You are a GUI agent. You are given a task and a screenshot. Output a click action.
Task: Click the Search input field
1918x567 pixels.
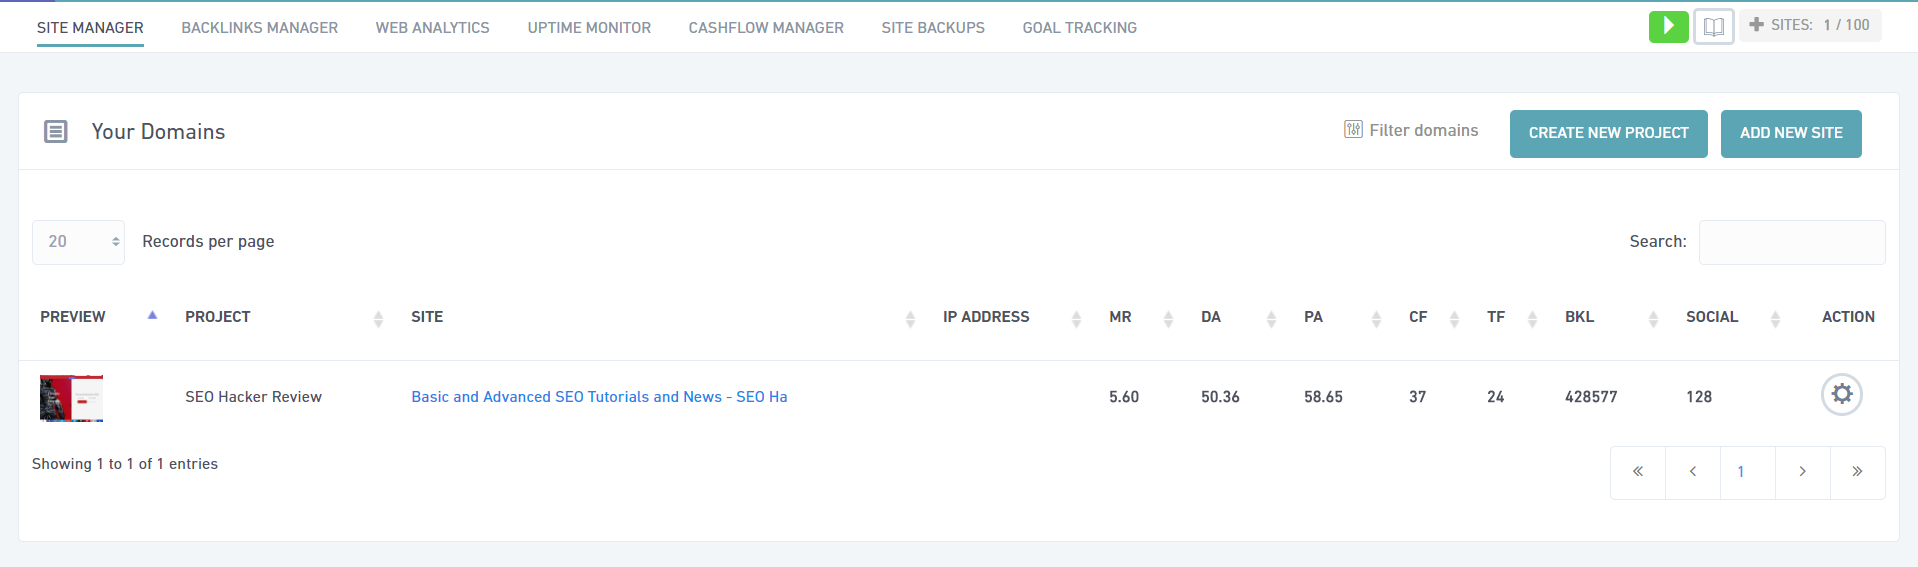1791,243
